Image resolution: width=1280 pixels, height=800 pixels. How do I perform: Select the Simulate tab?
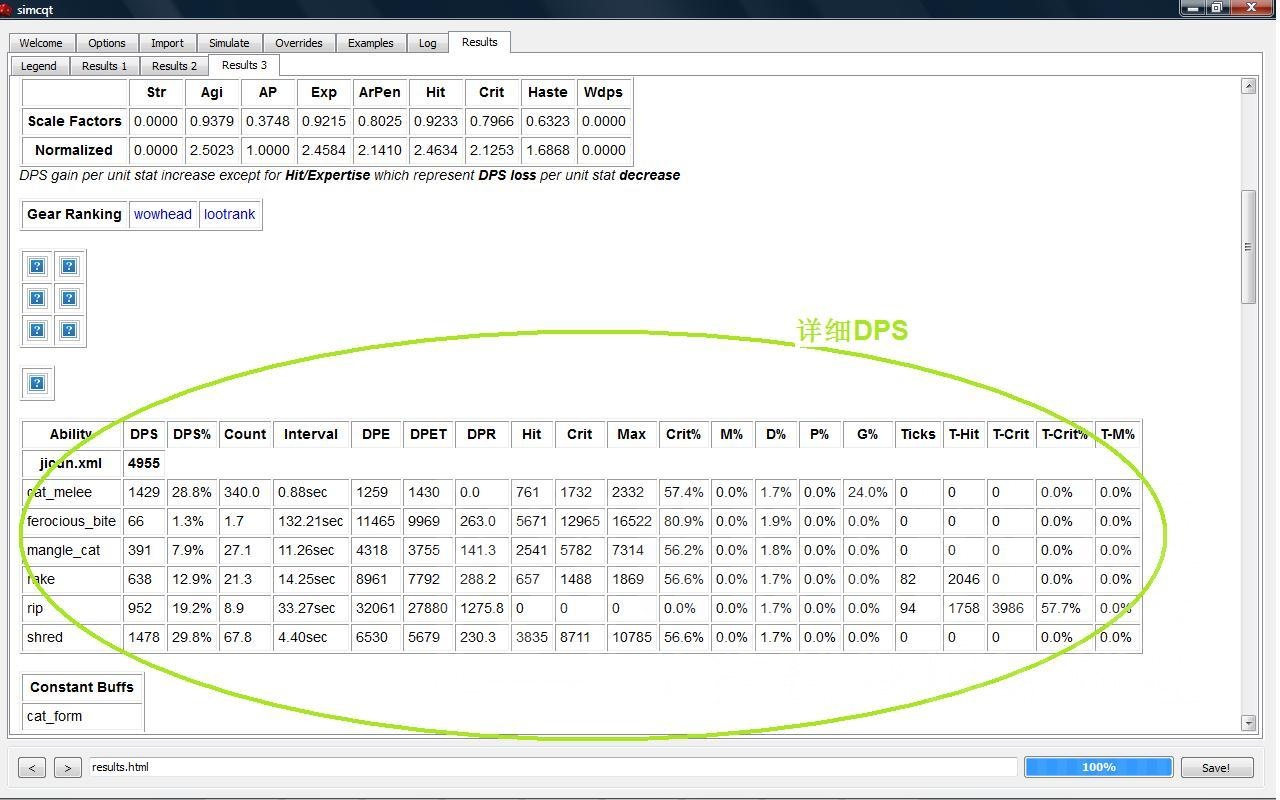pos(229,43)
